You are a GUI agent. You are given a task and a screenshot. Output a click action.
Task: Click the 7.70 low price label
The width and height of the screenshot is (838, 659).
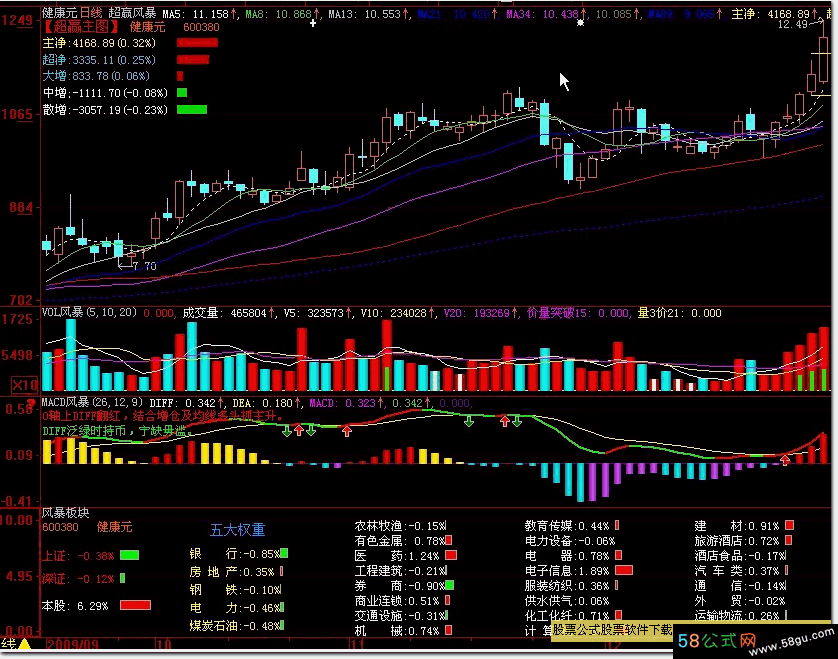[143, 266]
